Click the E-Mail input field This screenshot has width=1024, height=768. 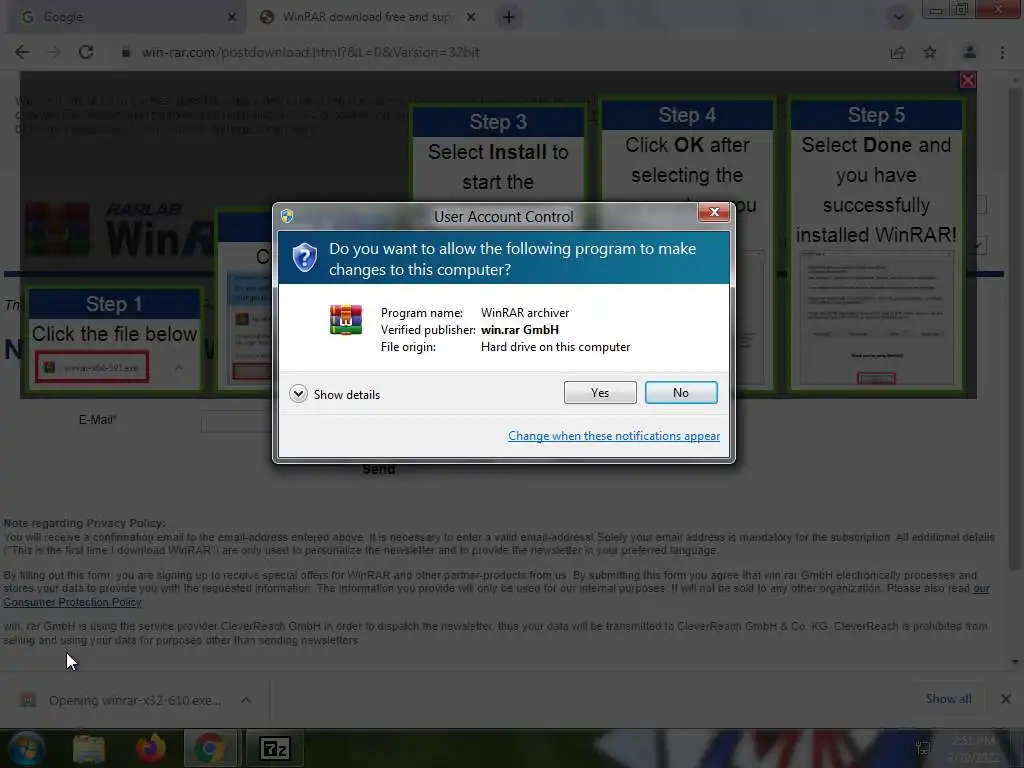pos(236,422)
